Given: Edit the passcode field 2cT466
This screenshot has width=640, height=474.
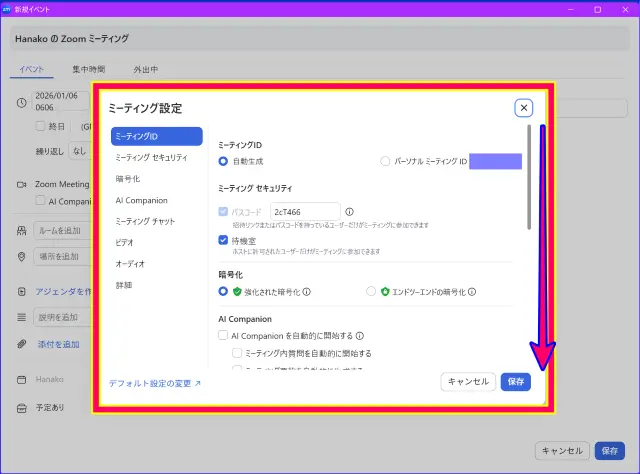Looking at the screenshot, I should click(x=305, y=211).
